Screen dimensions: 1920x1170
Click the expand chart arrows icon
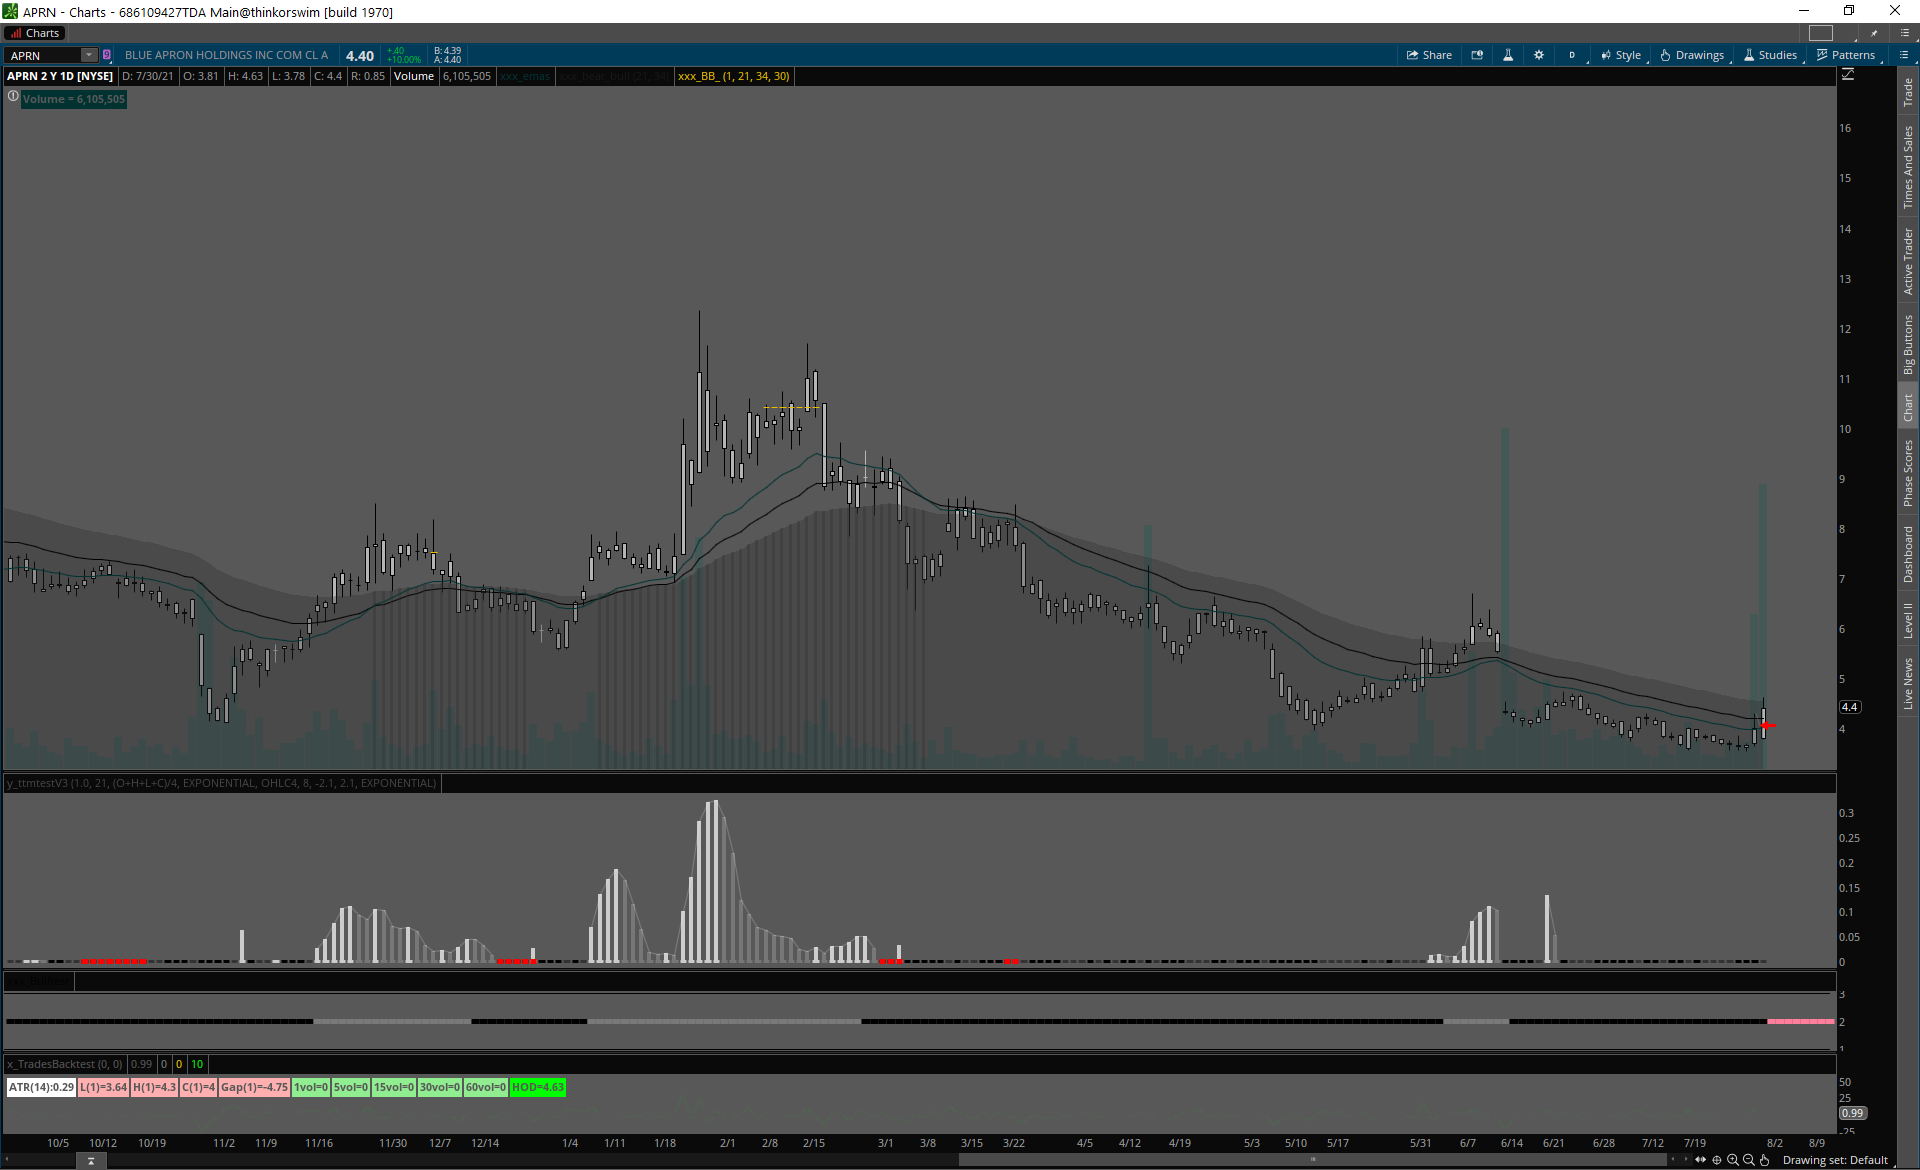pos(1701,1160)
